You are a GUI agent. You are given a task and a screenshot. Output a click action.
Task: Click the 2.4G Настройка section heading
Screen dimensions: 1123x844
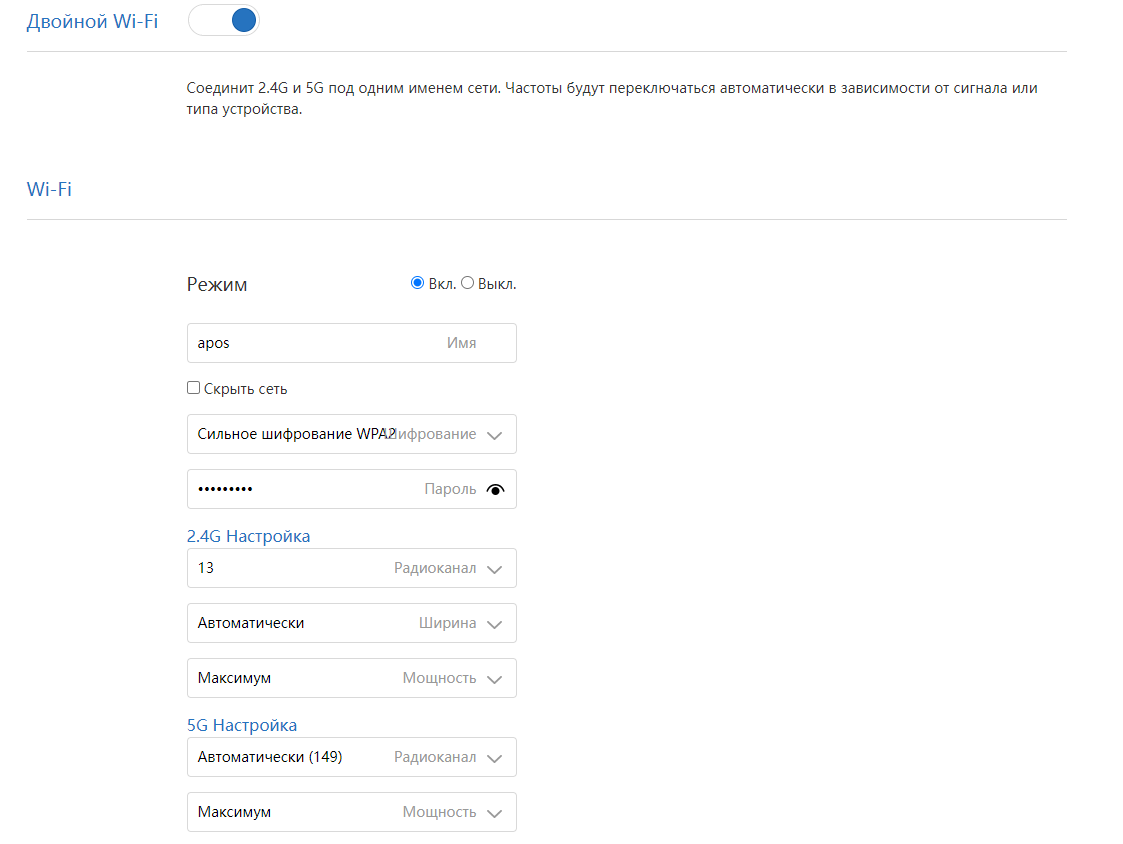click(x=248, y=536)
